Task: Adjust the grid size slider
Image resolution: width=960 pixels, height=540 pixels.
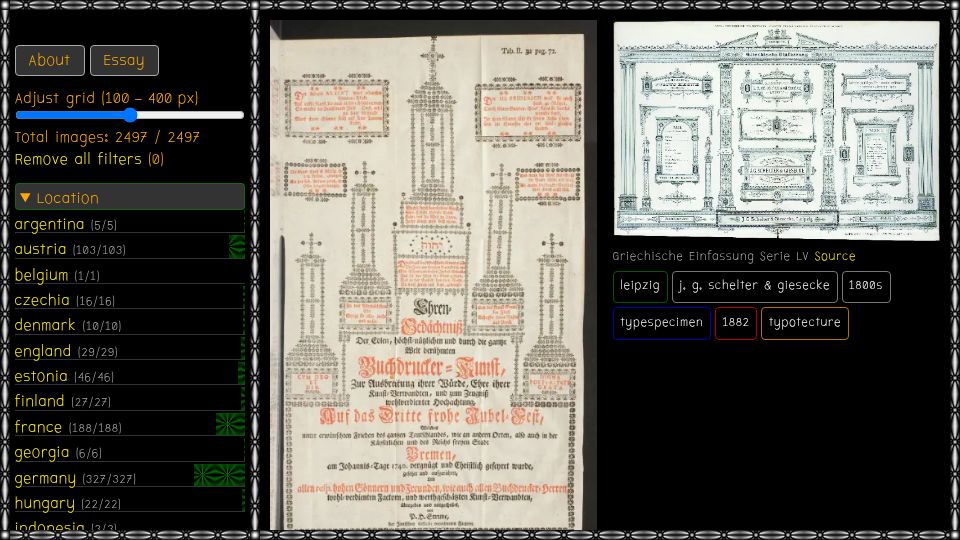Action: (x=130, y=115)
